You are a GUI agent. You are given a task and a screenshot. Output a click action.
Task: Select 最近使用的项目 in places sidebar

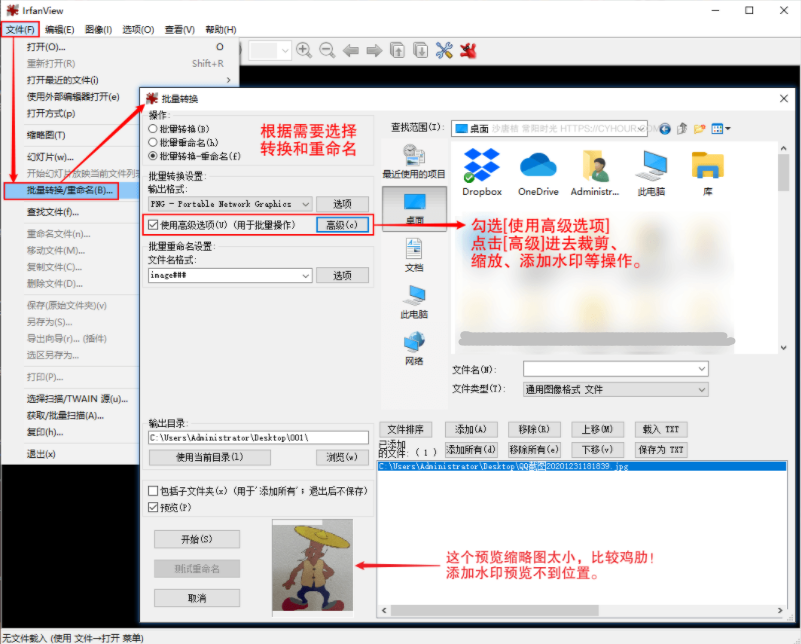pos(414,161)
